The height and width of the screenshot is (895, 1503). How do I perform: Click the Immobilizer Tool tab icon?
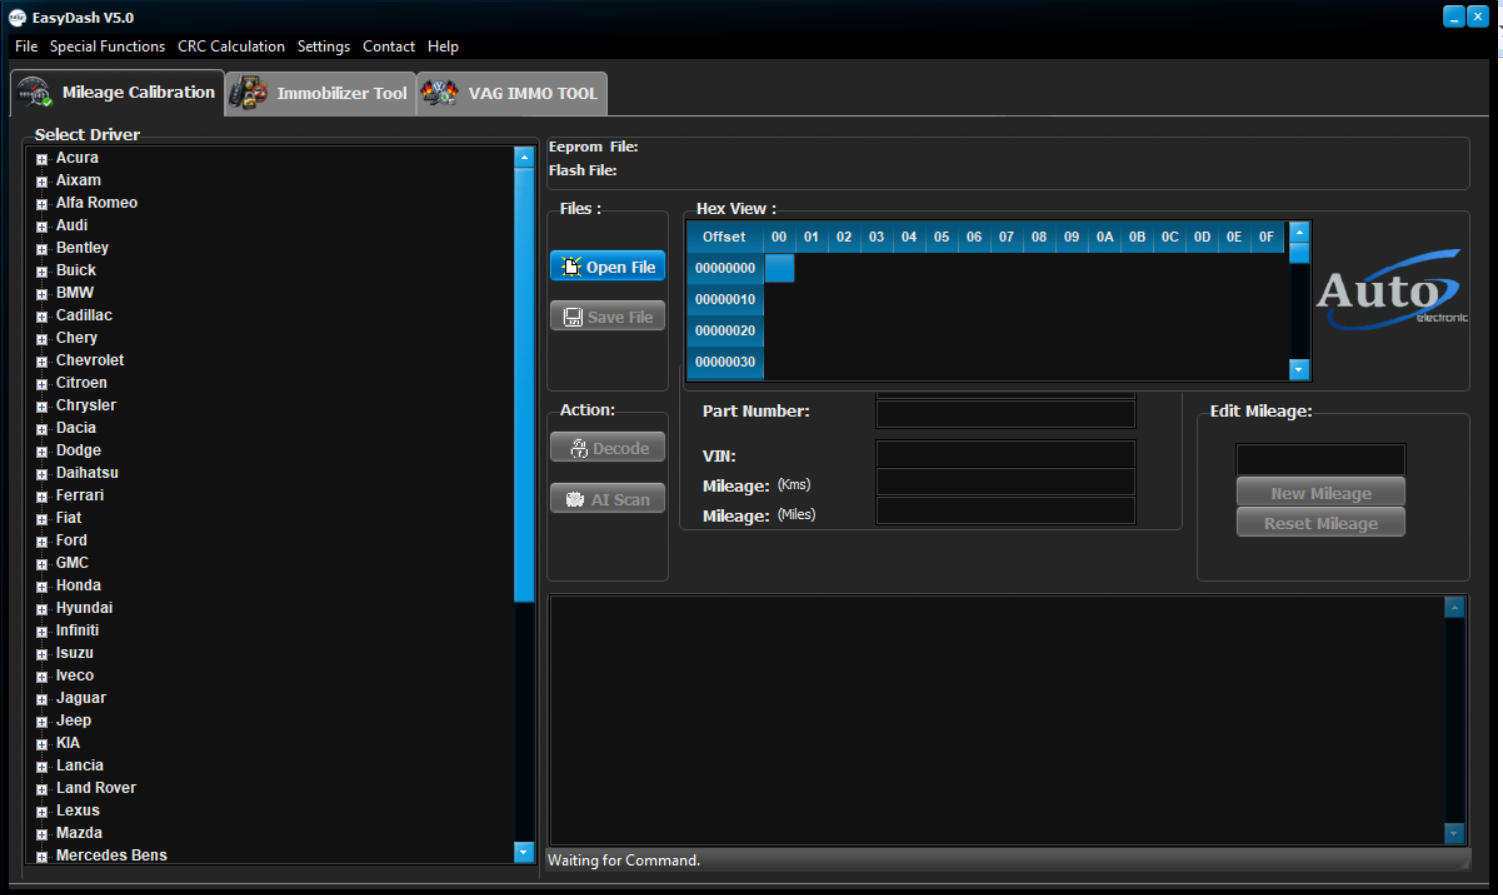[248, 93]
